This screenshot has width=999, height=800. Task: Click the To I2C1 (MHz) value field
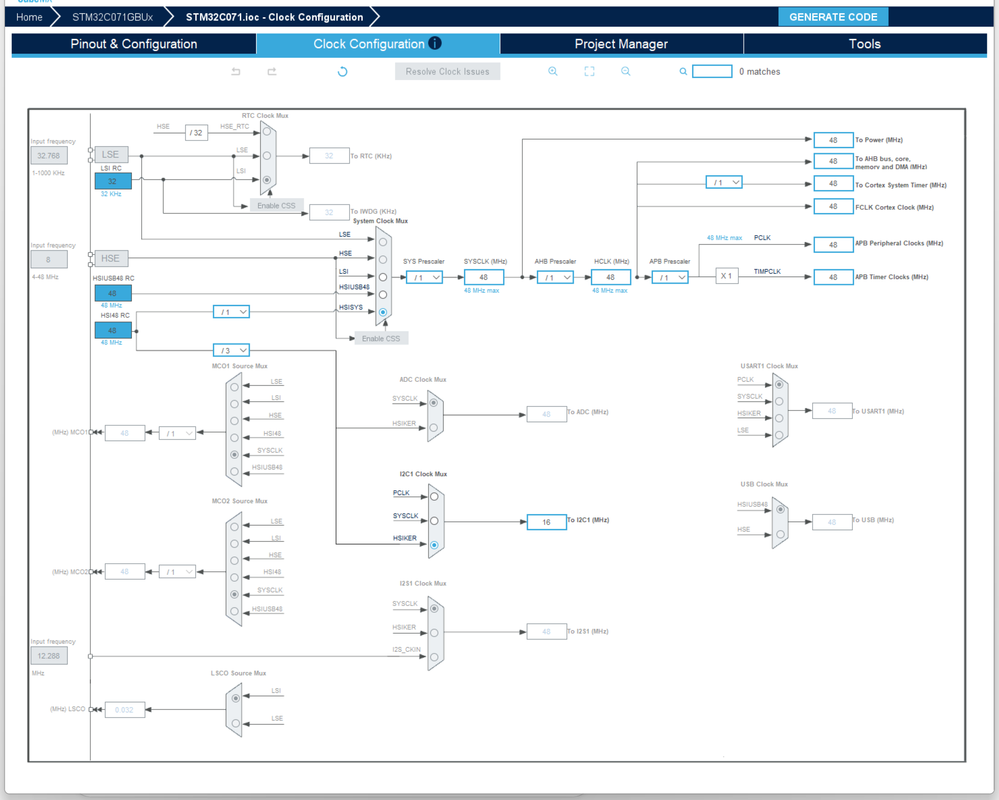coord(547,522)
